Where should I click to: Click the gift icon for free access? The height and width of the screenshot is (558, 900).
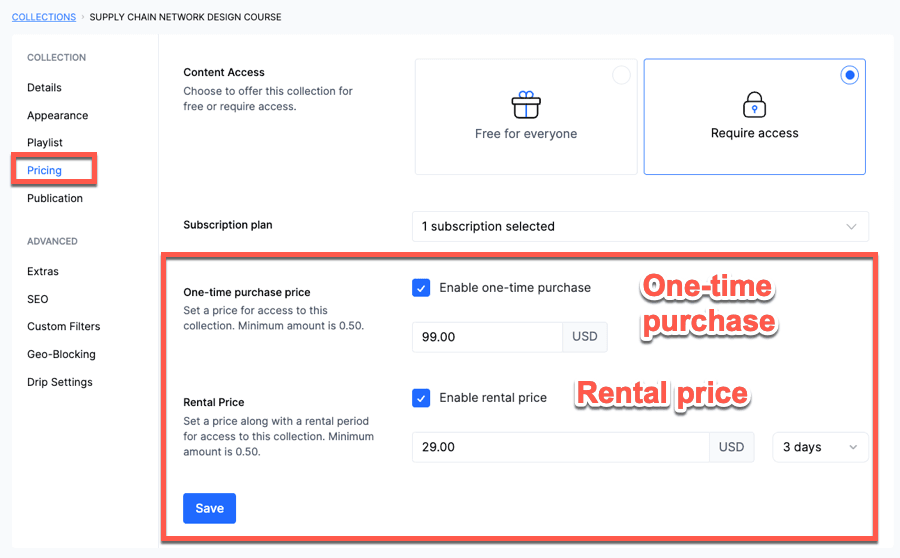(x=526, y=104)
